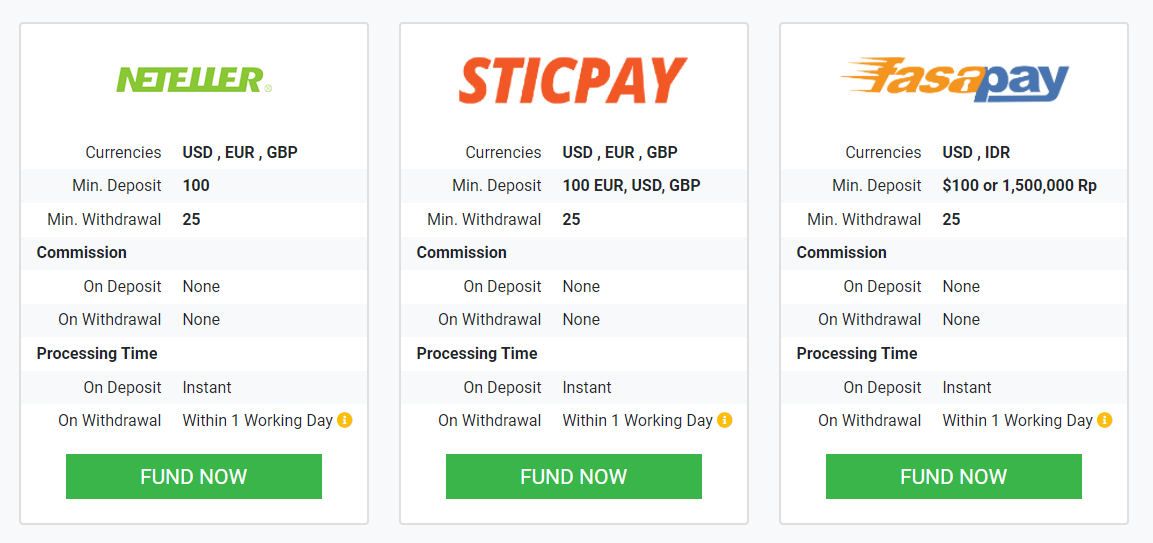This screenshot has height=543, width=1153.
Task: Click Neteller Min. Deposit label
Action: [117, 185]
